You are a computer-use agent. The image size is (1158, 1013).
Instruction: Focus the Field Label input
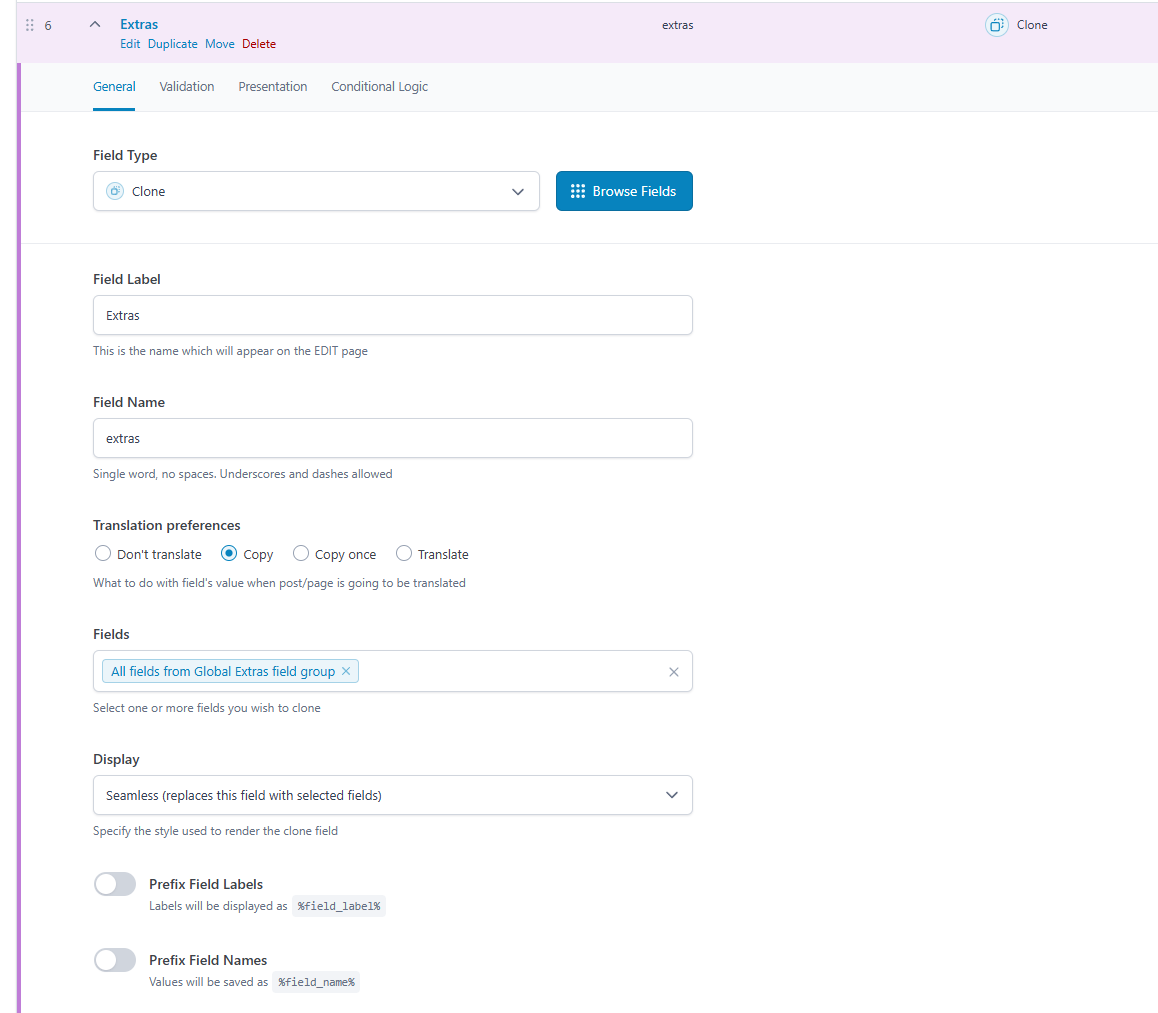(393, 315)
